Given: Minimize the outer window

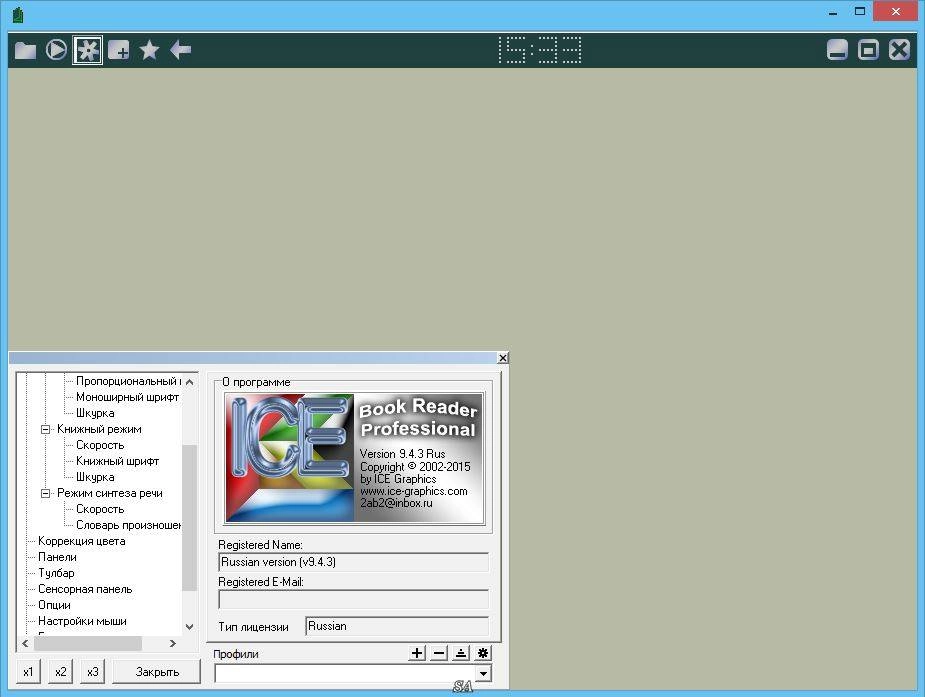Looking at the screenshot, I should pos(832,12).
